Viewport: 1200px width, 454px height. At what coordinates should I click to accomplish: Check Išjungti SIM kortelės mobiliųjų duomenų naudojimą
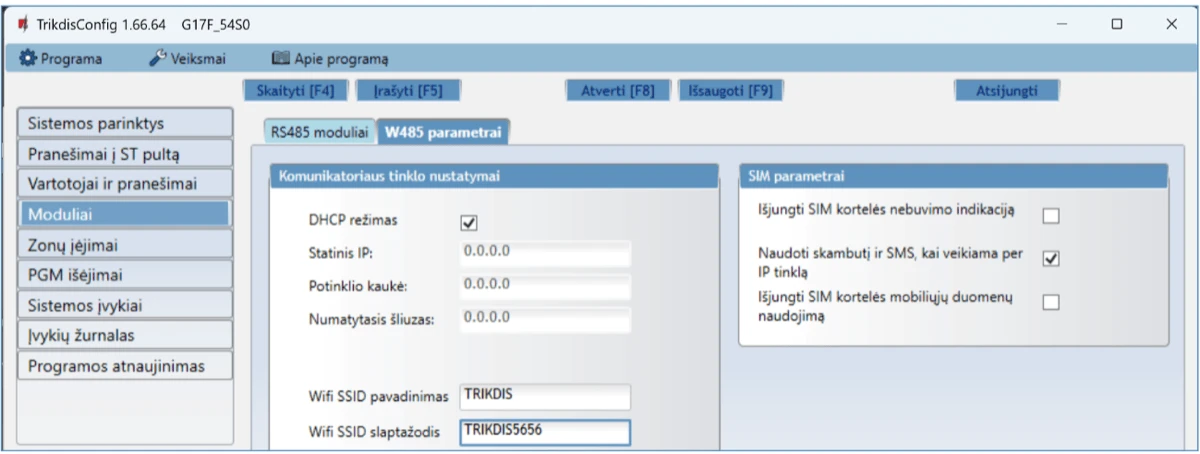click(x=1050, y=303)
